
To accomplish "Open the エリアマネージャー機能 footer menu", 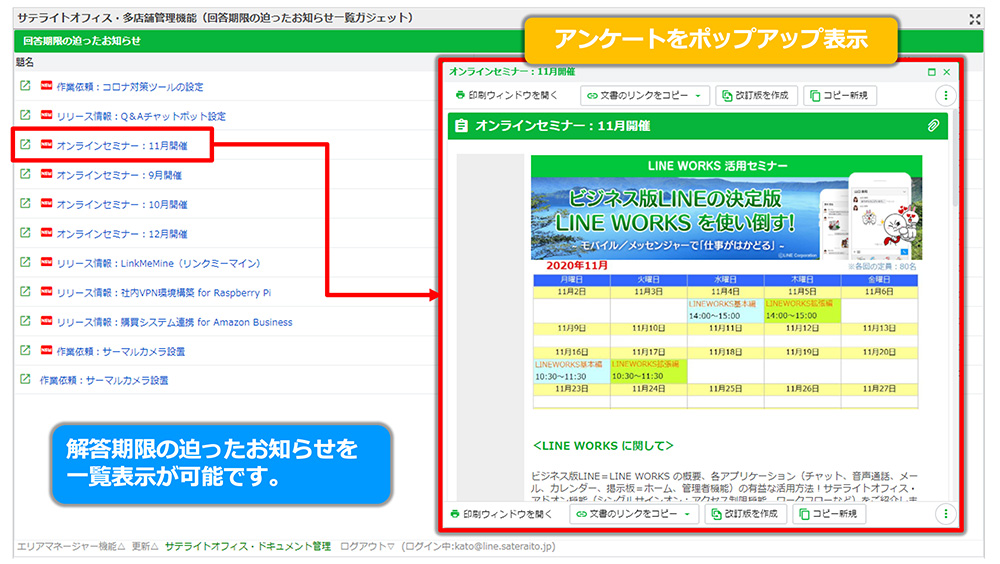I will click(70, 547).
